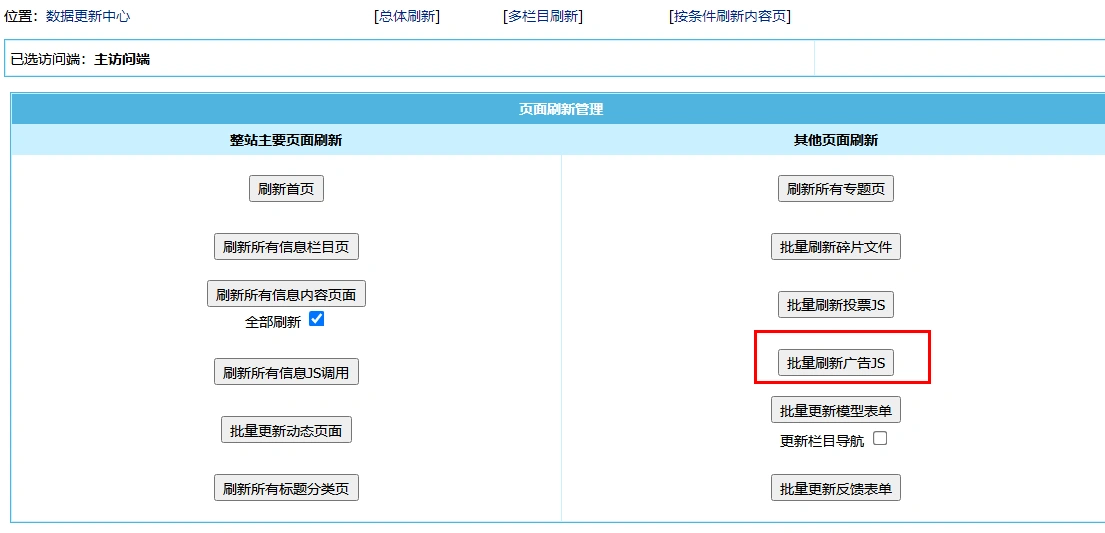Click 刷新所有标题分类页 button
Screen dimensions: 1105x533
coord(286,488)
